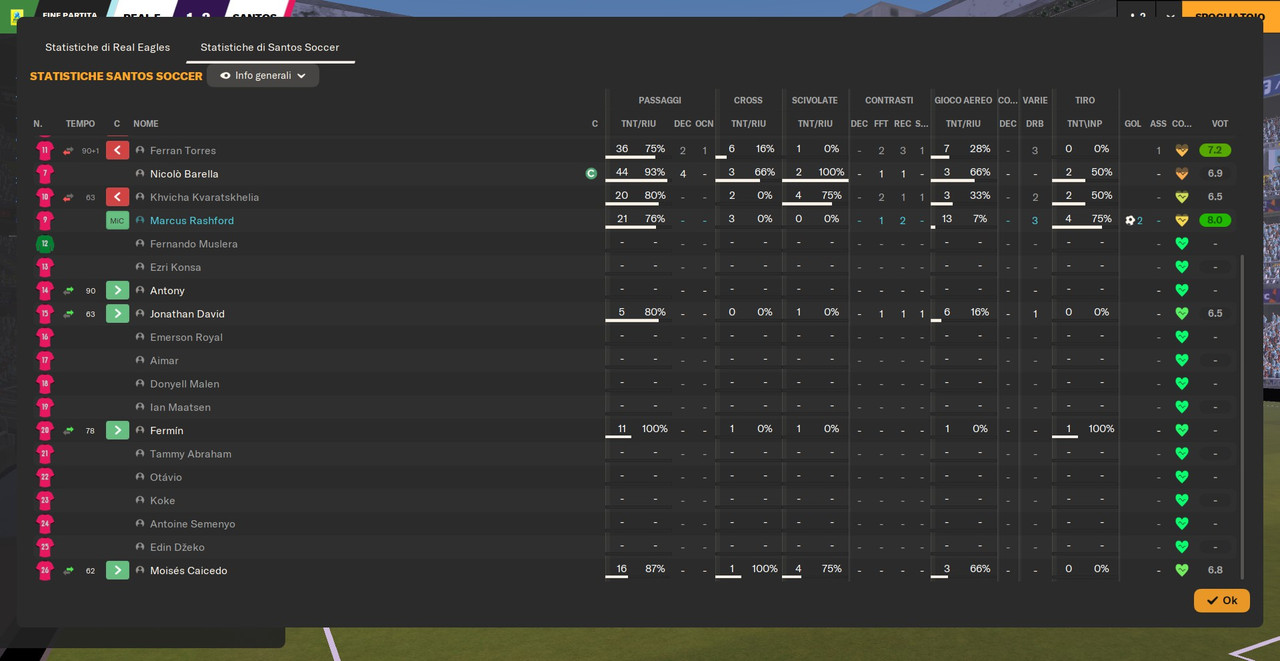1280x661 pixels.
Task: Click Ferran Torres green 7.2 rating pill
Action: tap(1215, 150)
